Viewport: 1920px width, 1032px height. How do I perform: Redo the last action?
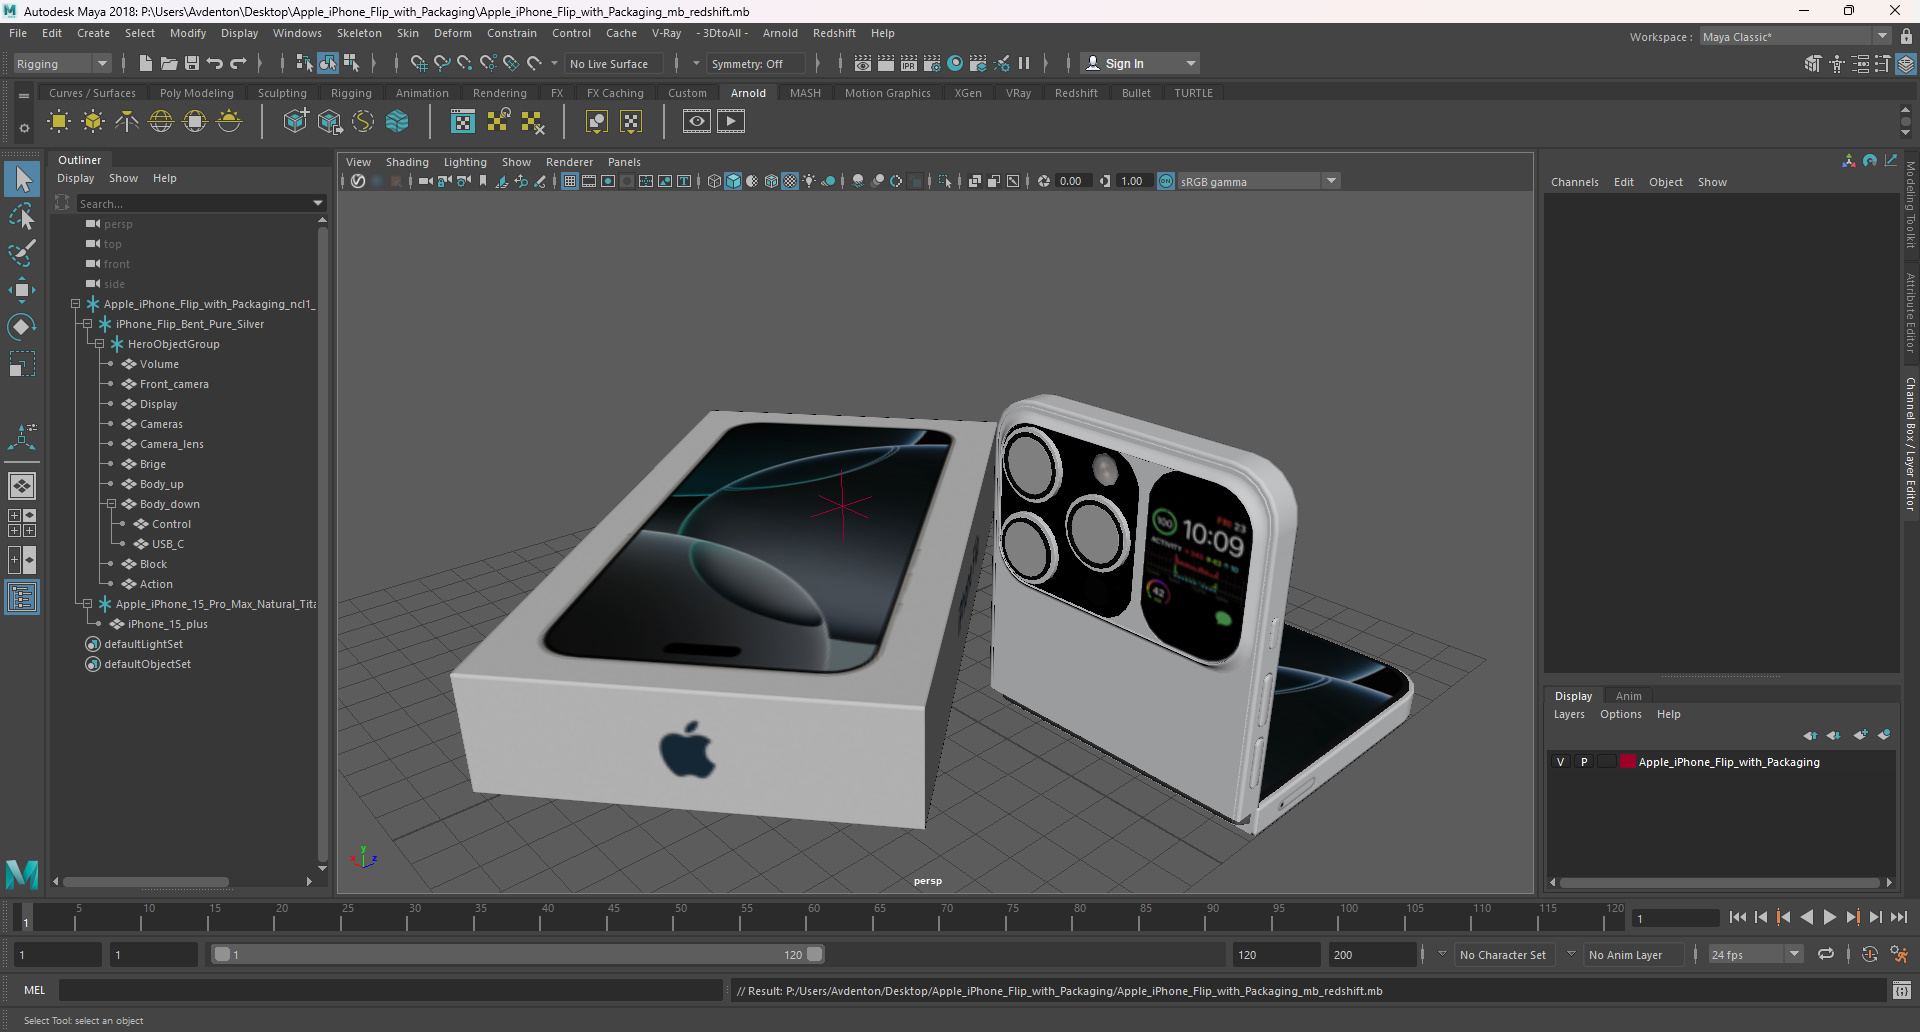(238, 63)
